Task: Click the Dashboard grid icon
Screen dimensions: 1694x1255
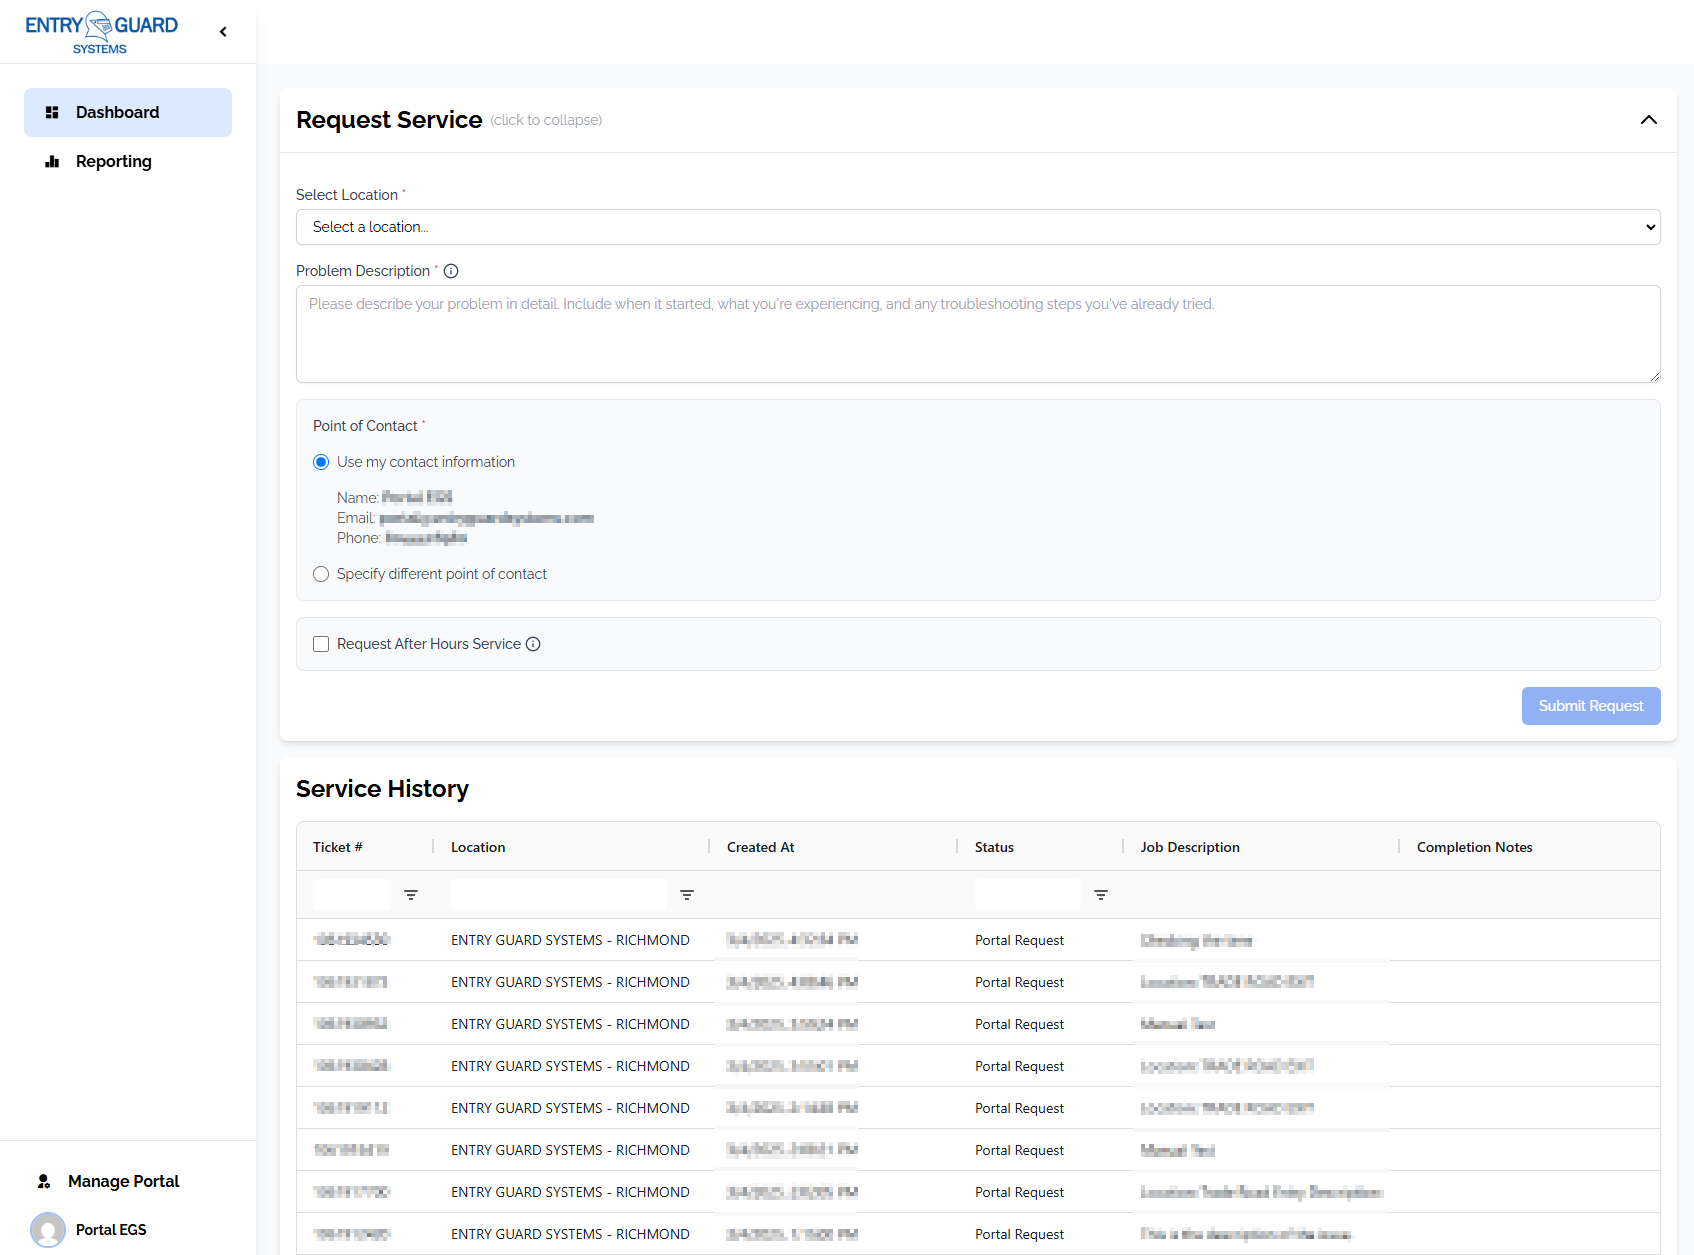Action: coord(53,112)
